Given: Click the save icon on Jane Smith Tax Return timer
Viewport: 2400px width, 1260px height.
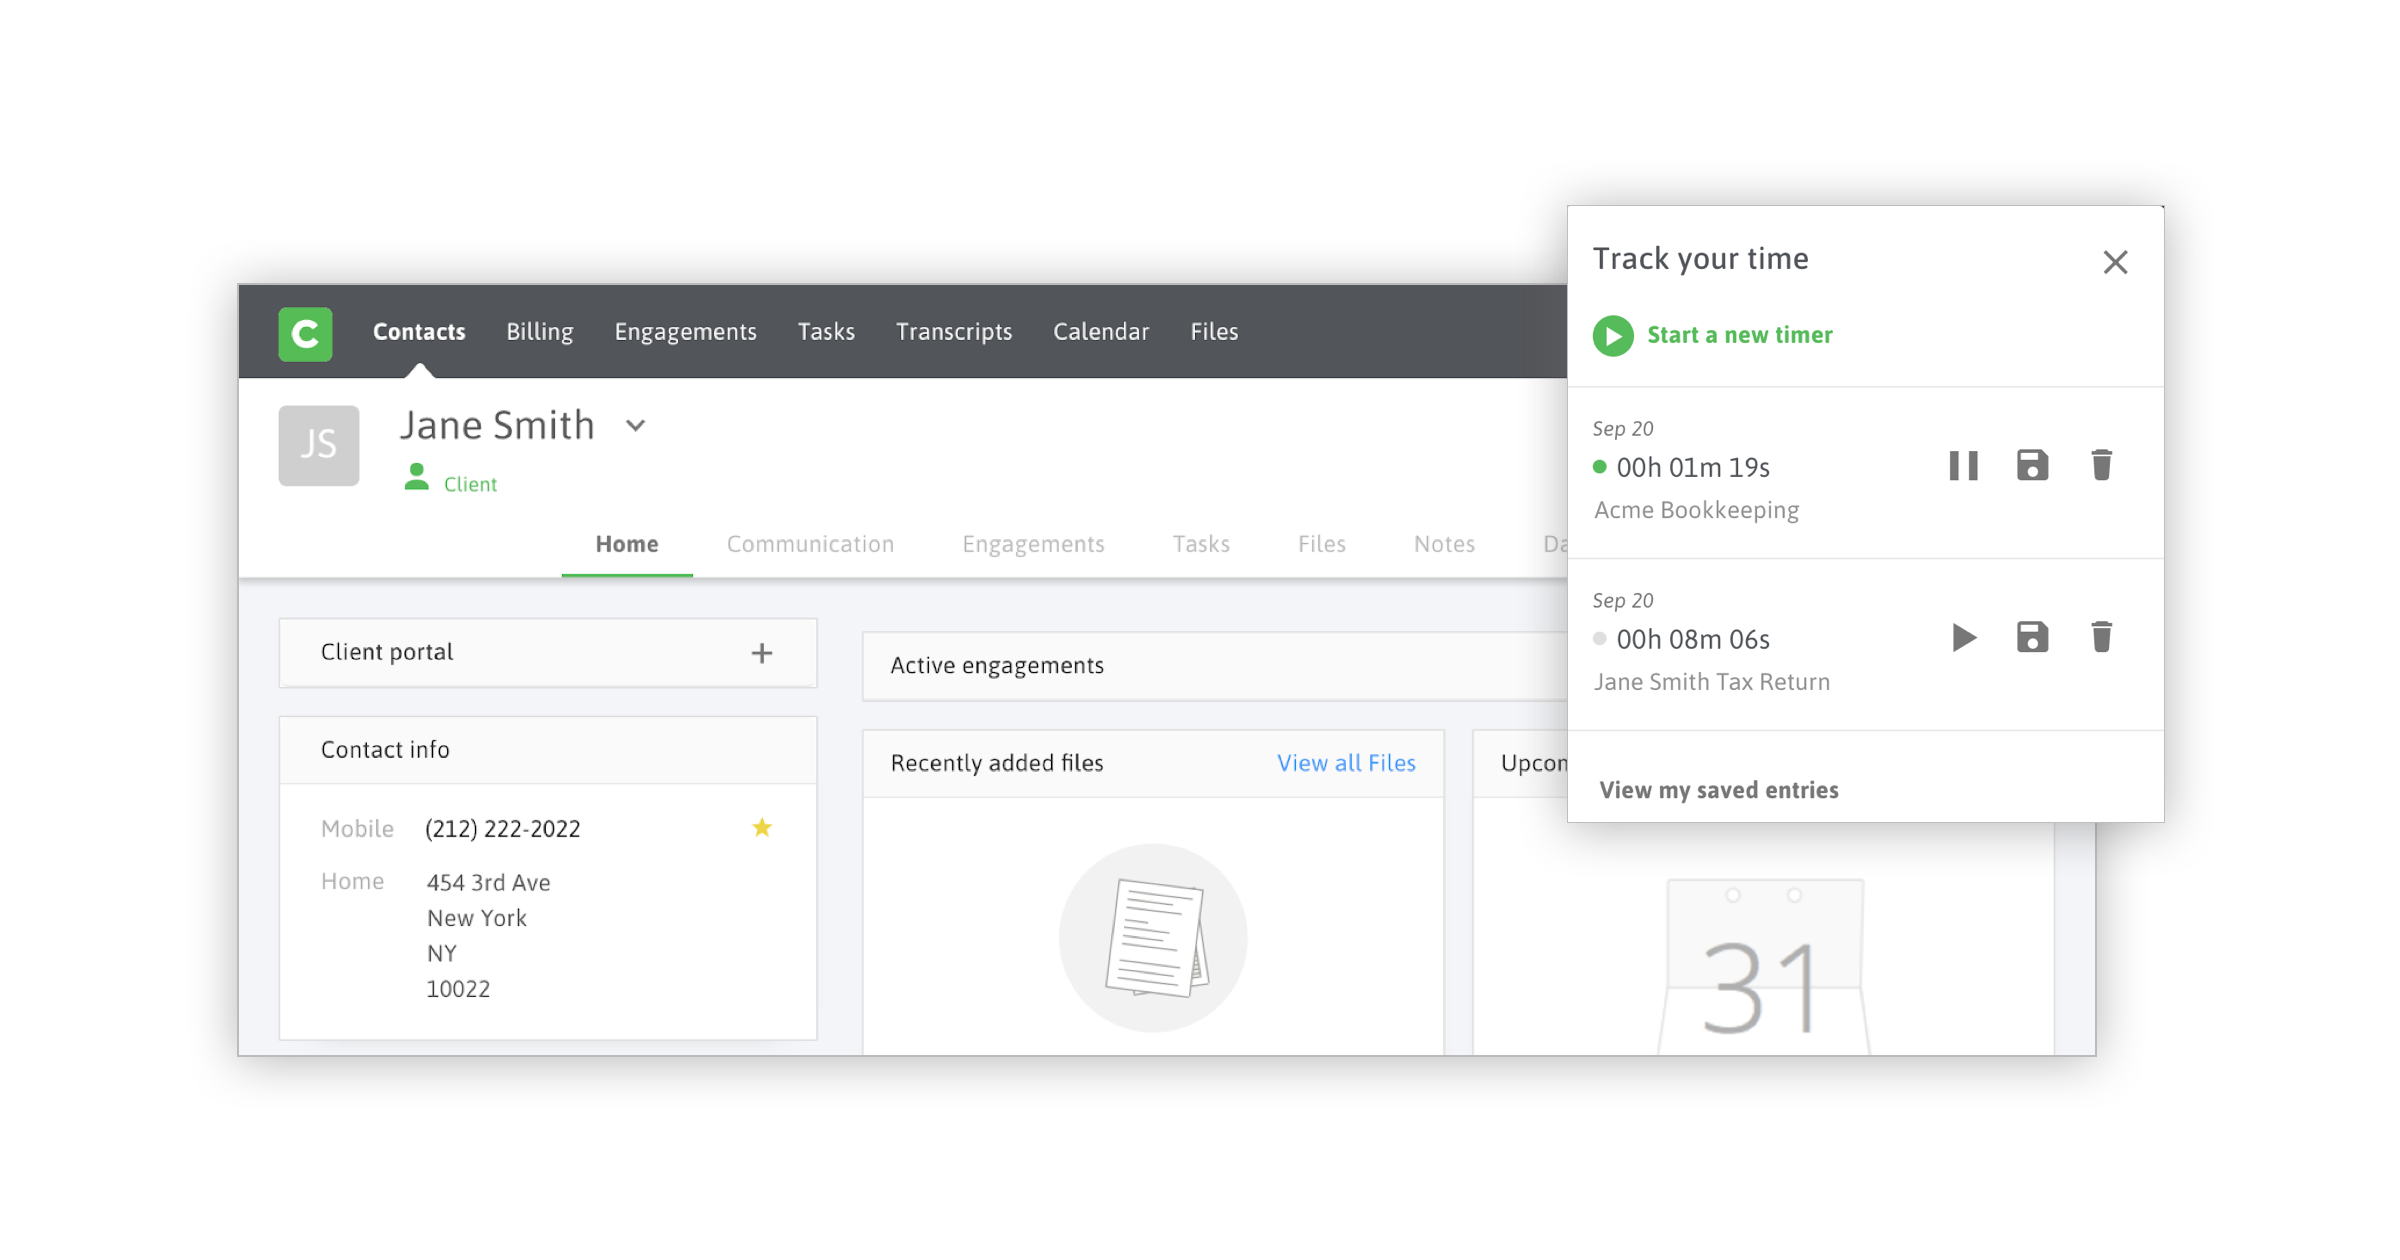Looking at the screenshot, I should click(2033, 636).
